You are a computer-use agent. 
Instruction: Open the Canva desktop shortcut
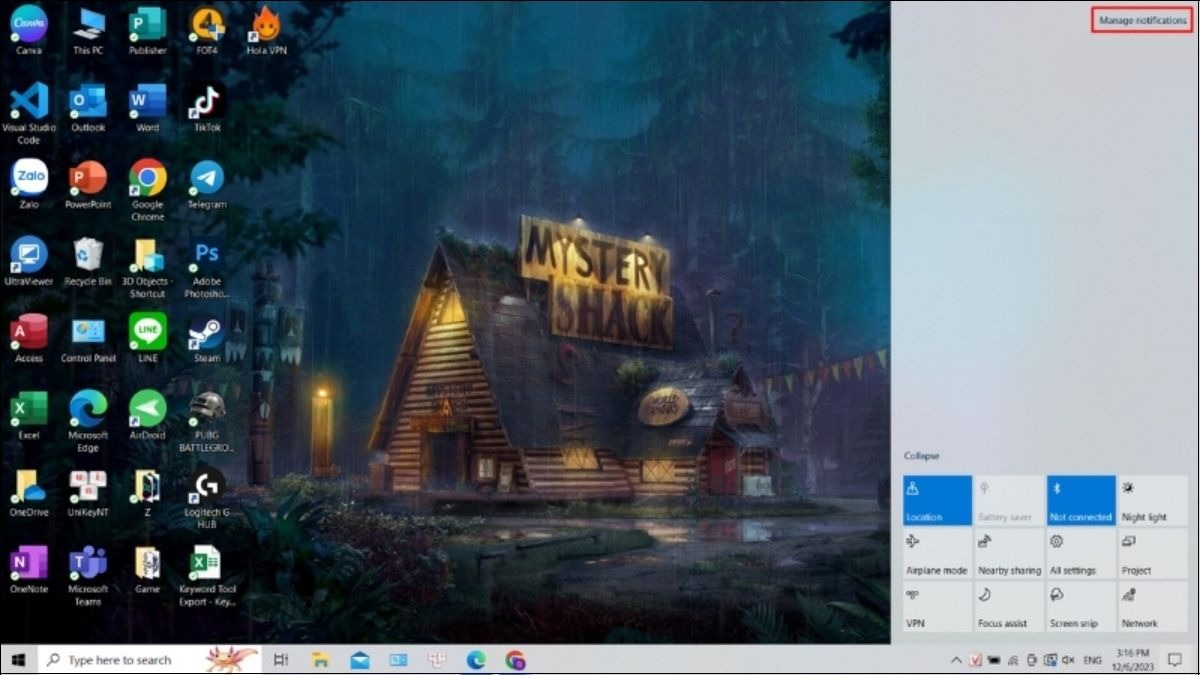point(28,29)
